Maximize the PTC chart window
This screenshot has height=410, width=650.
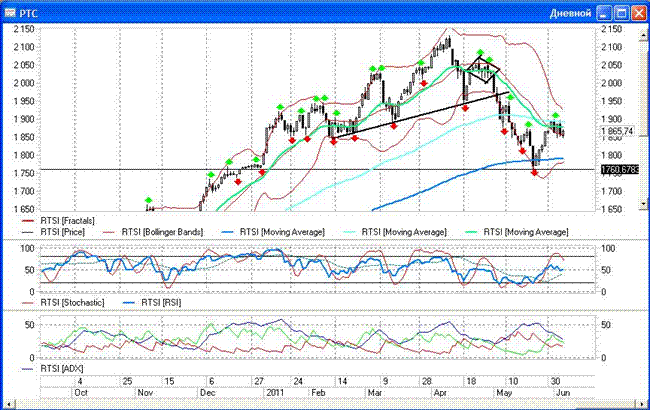[x=621, y=13]
